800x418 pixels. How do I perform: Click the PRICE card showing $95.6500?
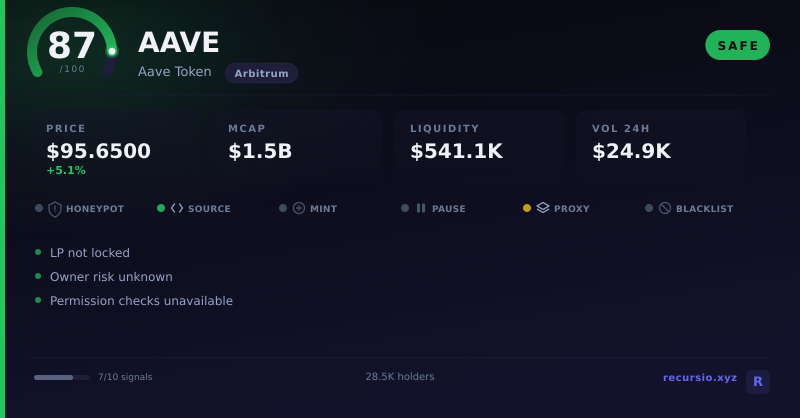pos(115,145)
